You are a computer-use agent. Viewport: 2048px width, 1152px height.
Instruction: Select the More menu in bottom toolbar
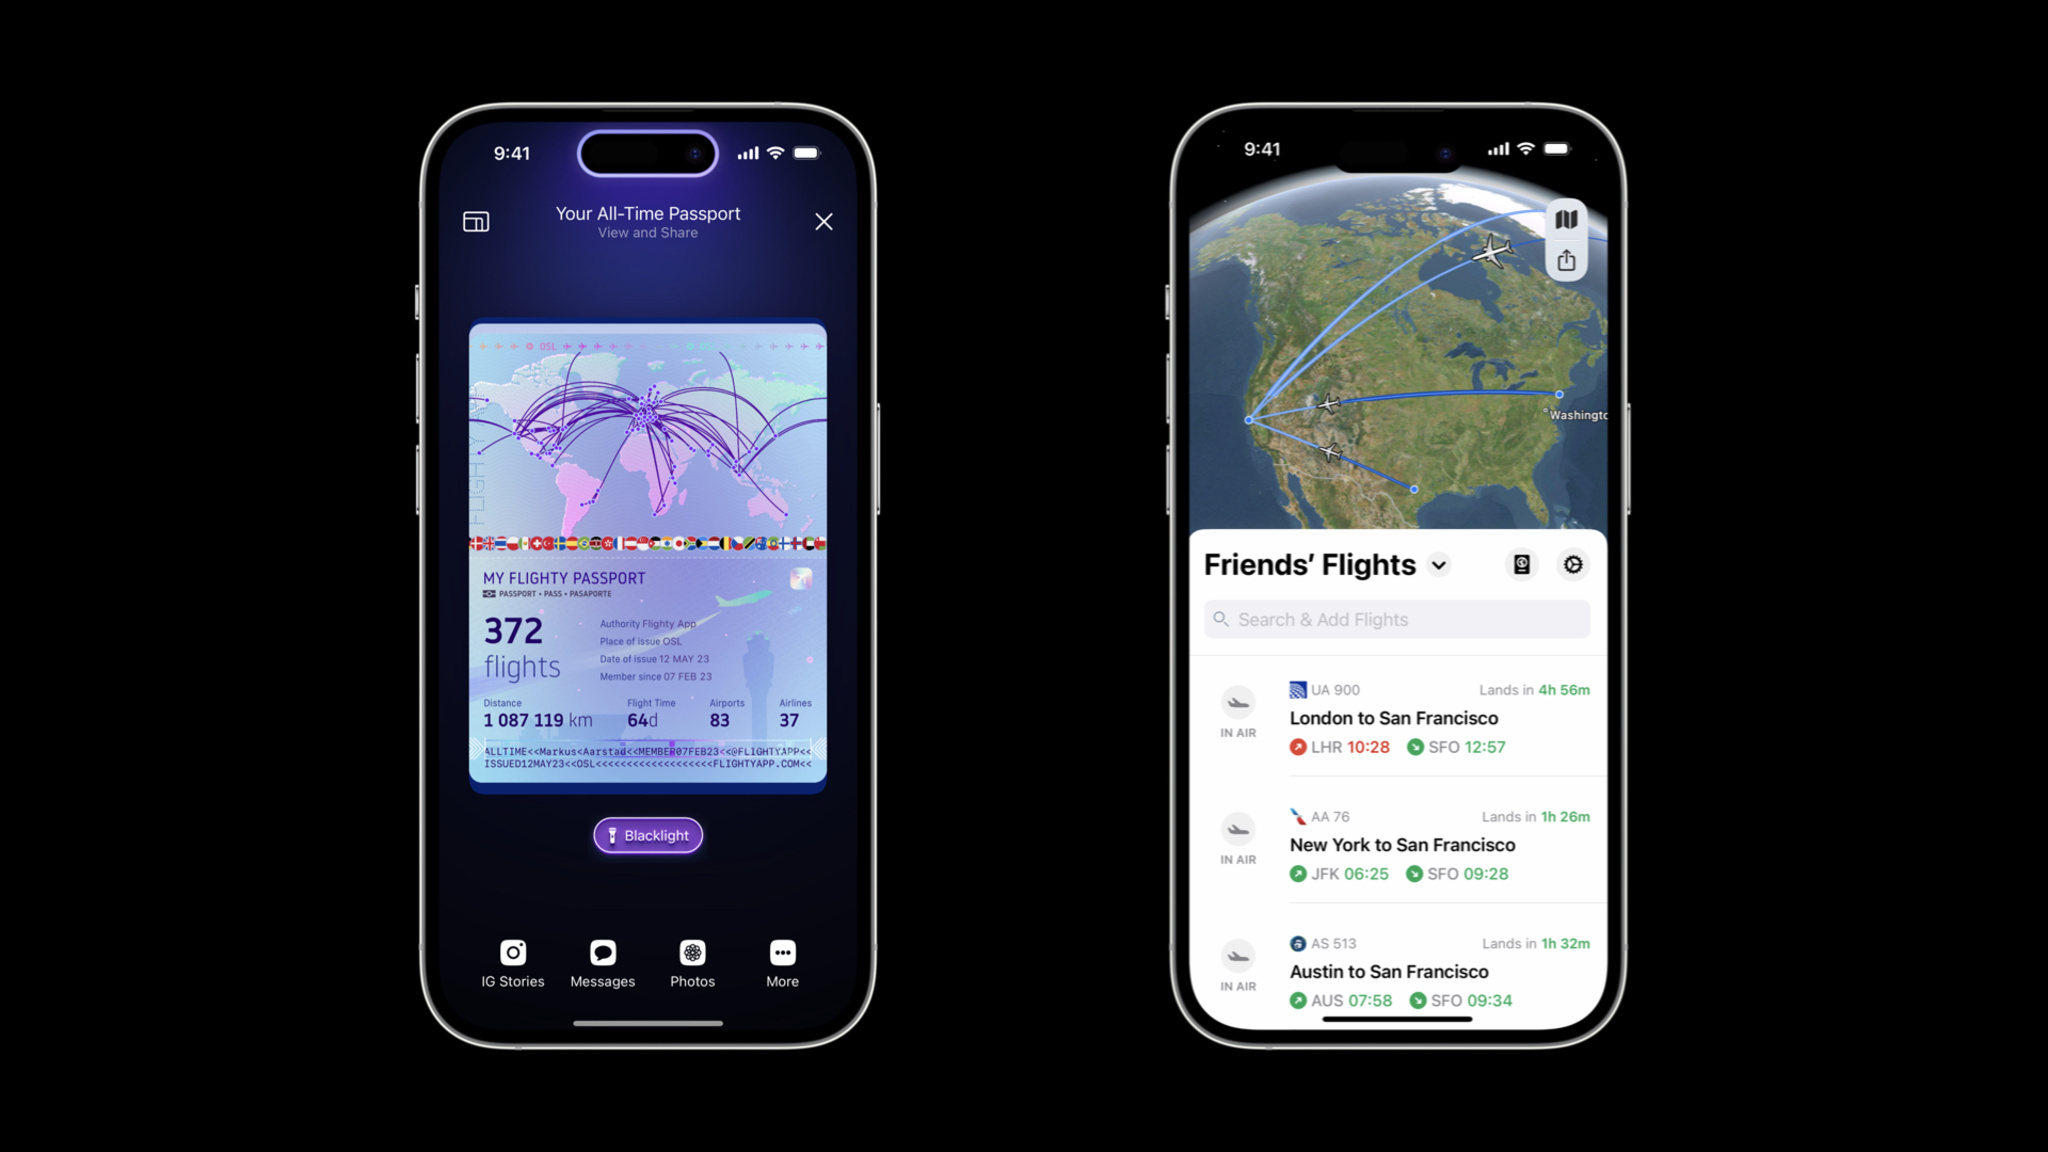pyautogui.click(x=782, y=961)
